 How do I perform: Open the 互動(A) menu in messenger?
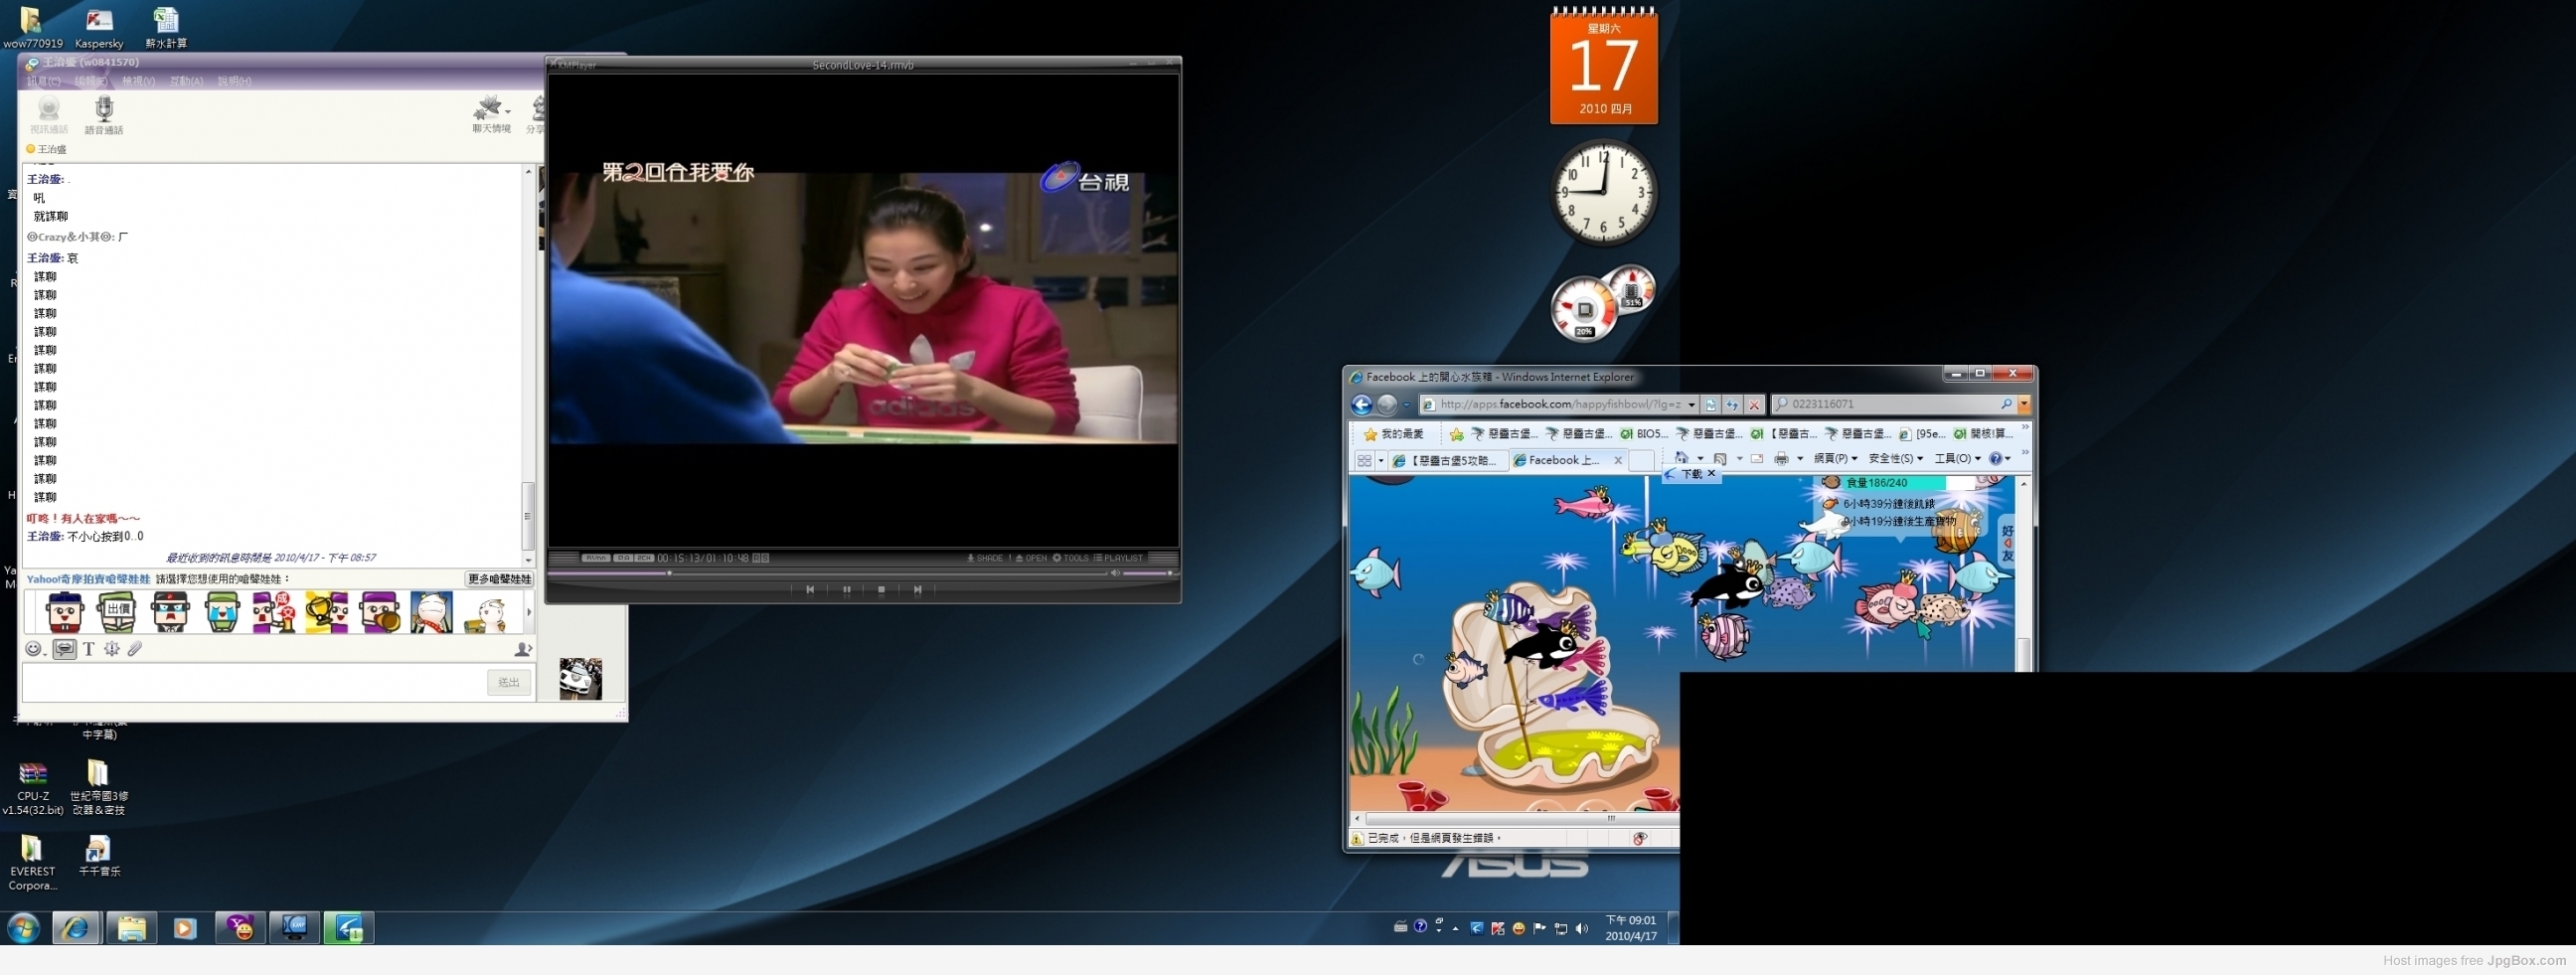pos(186,81)
